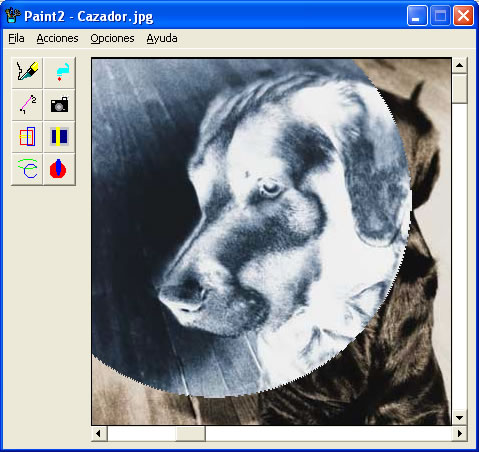Select the red octagon shape tool

(59, 169)
